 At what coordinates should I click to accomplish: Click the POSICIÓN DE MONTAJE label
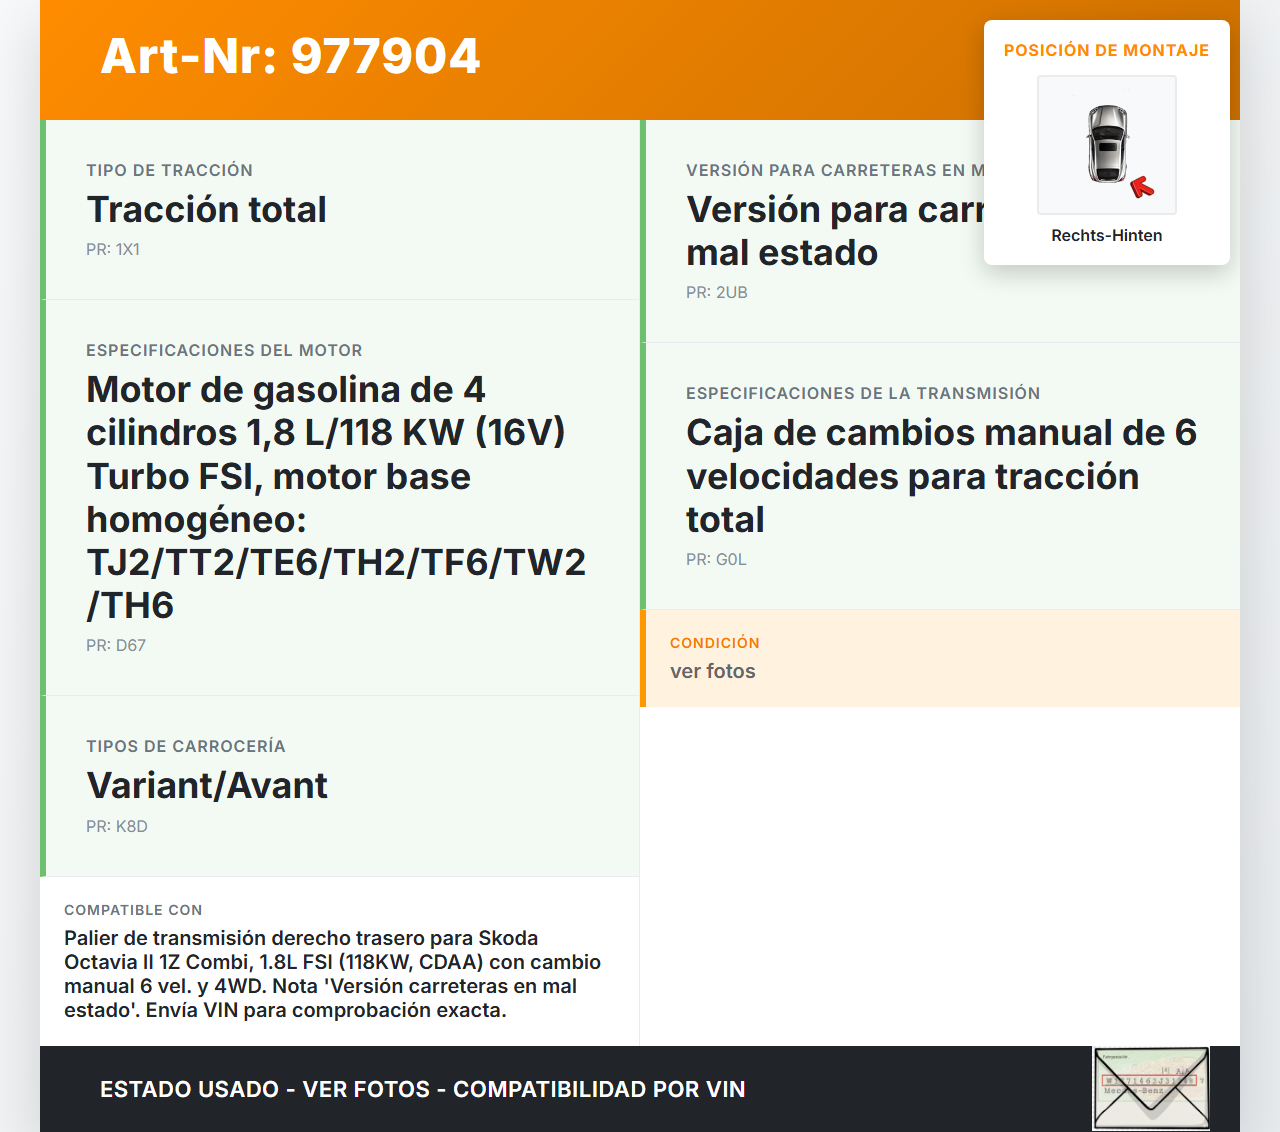pyautogui.click(x=1107, y=50)
